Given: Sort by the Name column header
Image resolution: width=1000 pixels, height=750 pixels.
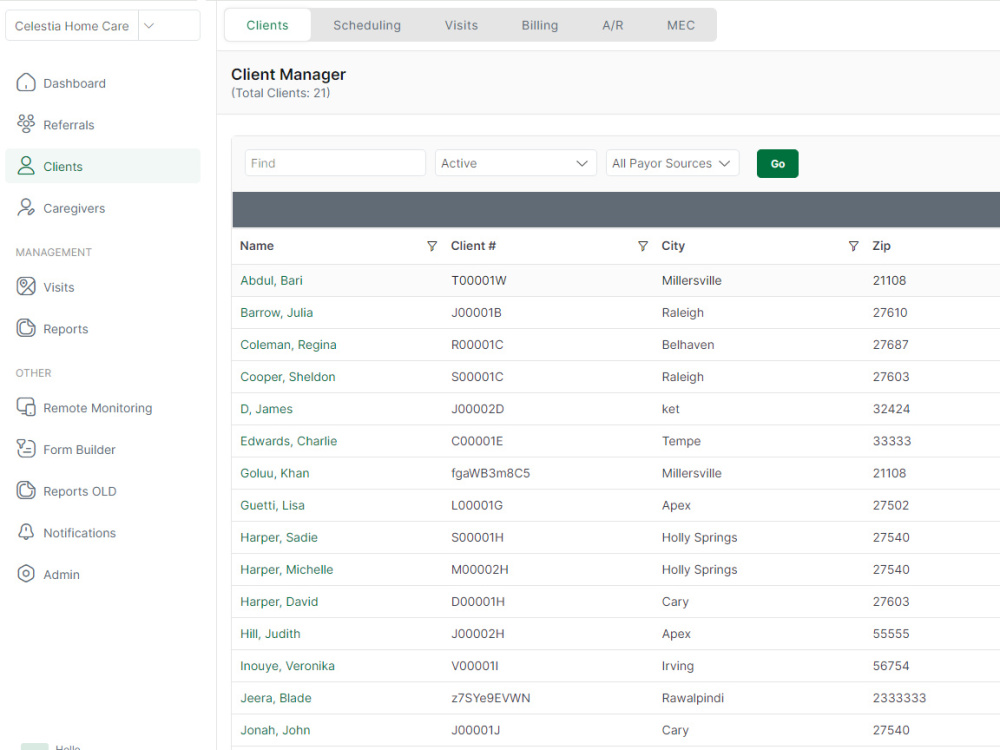Looking at the screenshot, I should pyautogui.click(x=256, y=246).
